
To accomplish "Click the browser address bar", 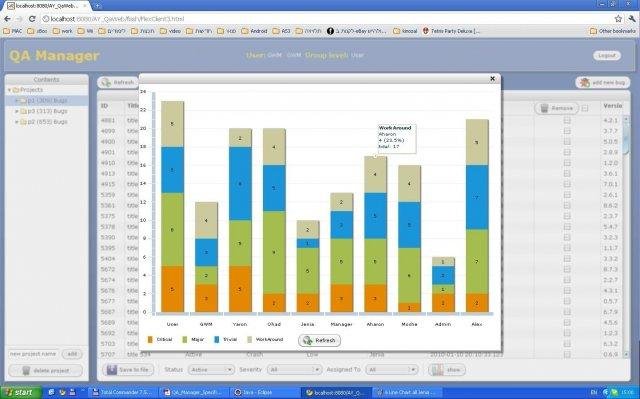I will point(327,19).
